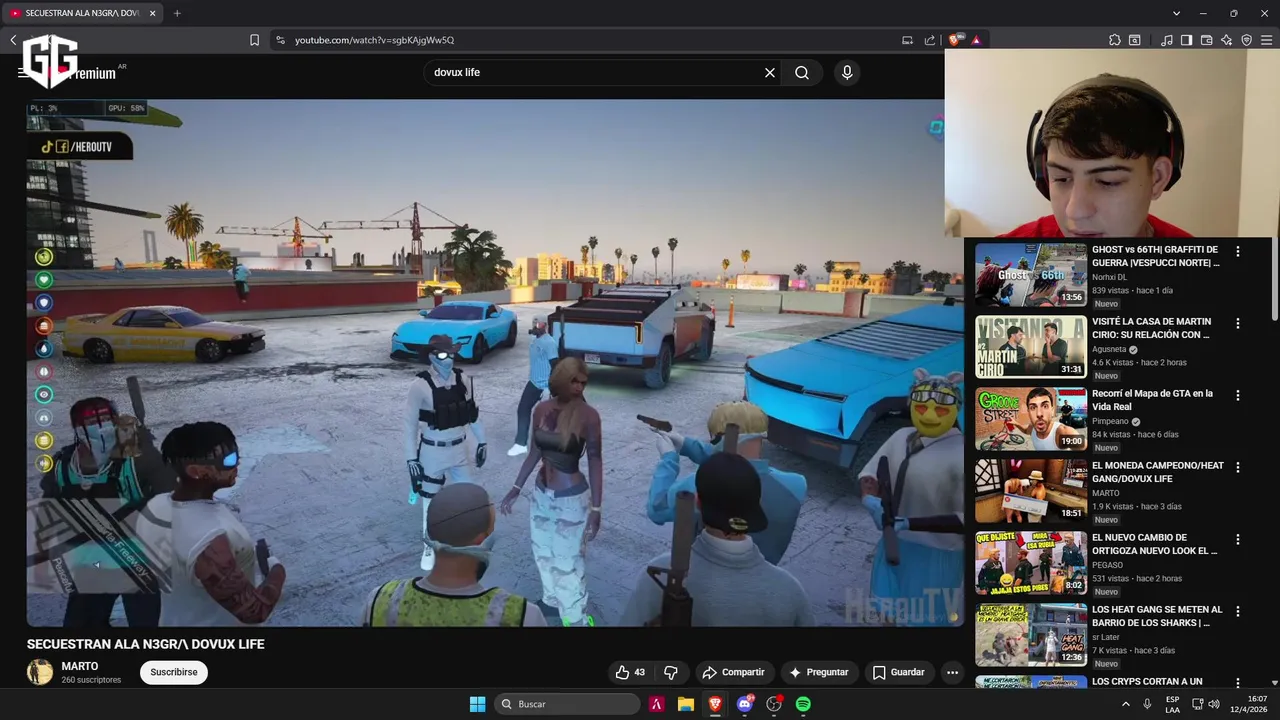Open 'EL NUEVO CAMBIO DE ORTIGOZA' thumbnail
1280x720 pixels.
[1031, 563]
